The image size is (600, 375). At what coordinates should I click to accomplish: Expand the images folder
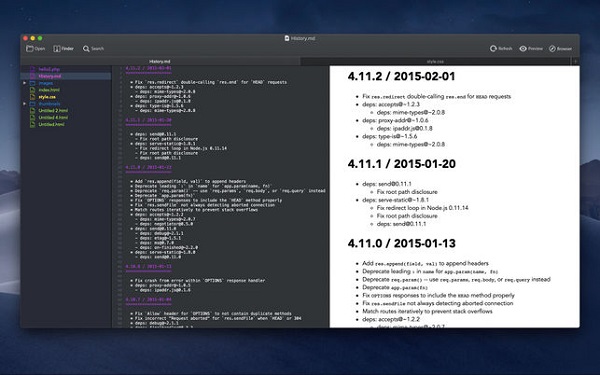tap(24, 83)
